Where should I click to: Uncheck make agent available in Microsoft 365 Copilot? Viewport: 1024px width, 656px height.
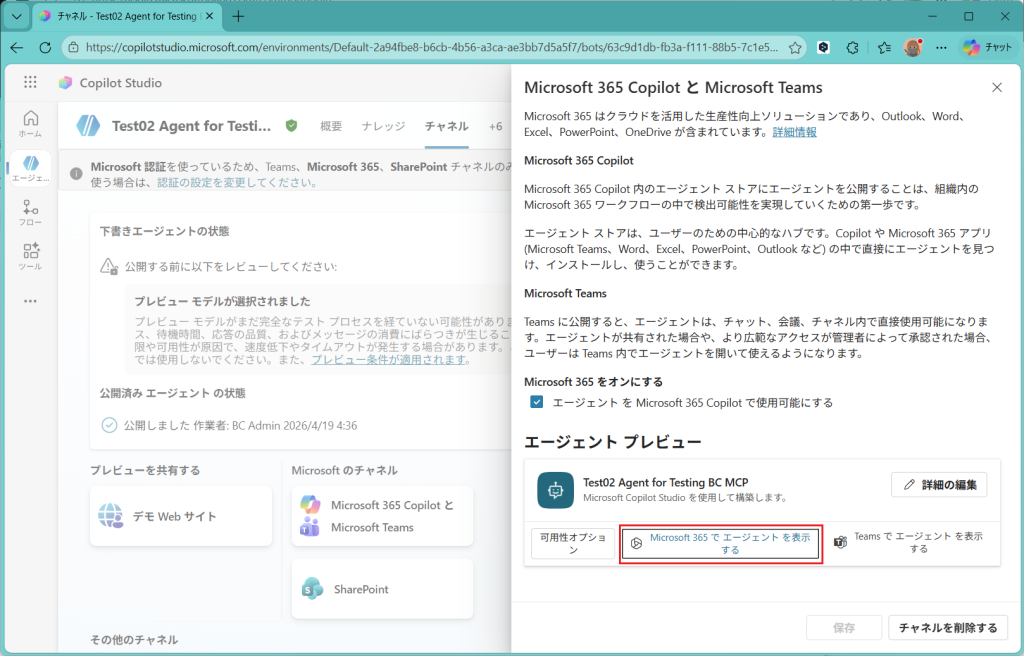coord(537,402)
